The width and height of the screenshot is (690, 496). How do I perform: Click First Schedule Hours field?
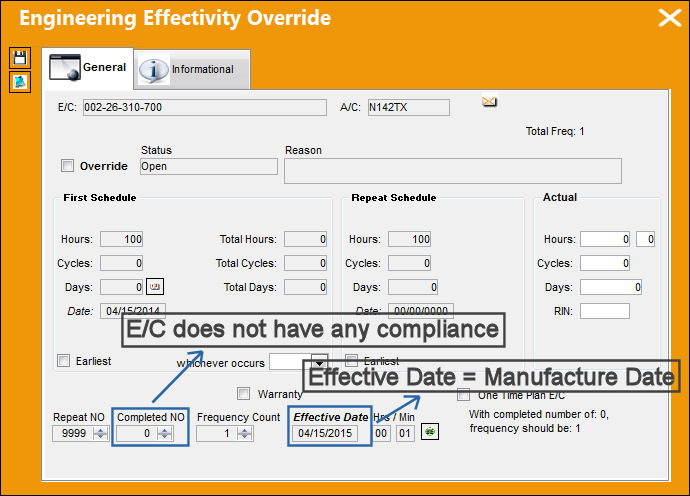pyautogui.click(x=121, y=239)
